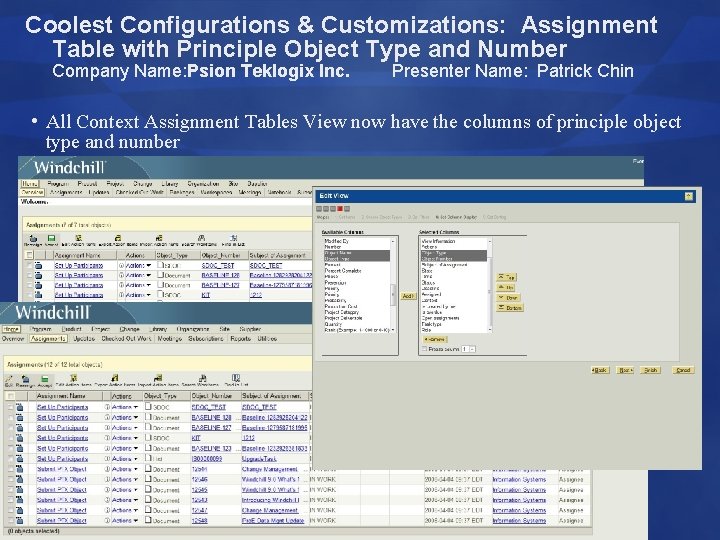Click Finish button in Edit View dialog
Image resolution: width=720 pixels, height=540 pixels.
pyautogui.click(x=650, y=370)
